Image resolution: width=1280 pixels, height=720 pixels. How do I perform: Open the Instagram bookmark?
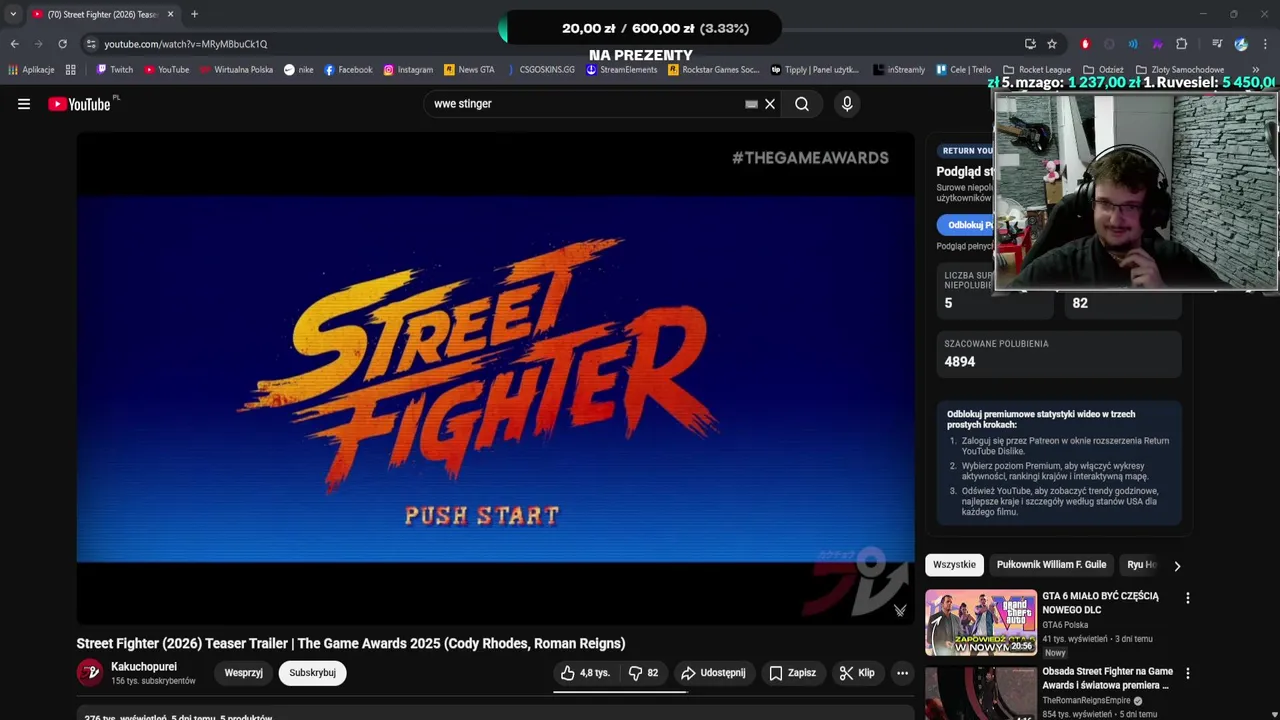click(408, 70)
